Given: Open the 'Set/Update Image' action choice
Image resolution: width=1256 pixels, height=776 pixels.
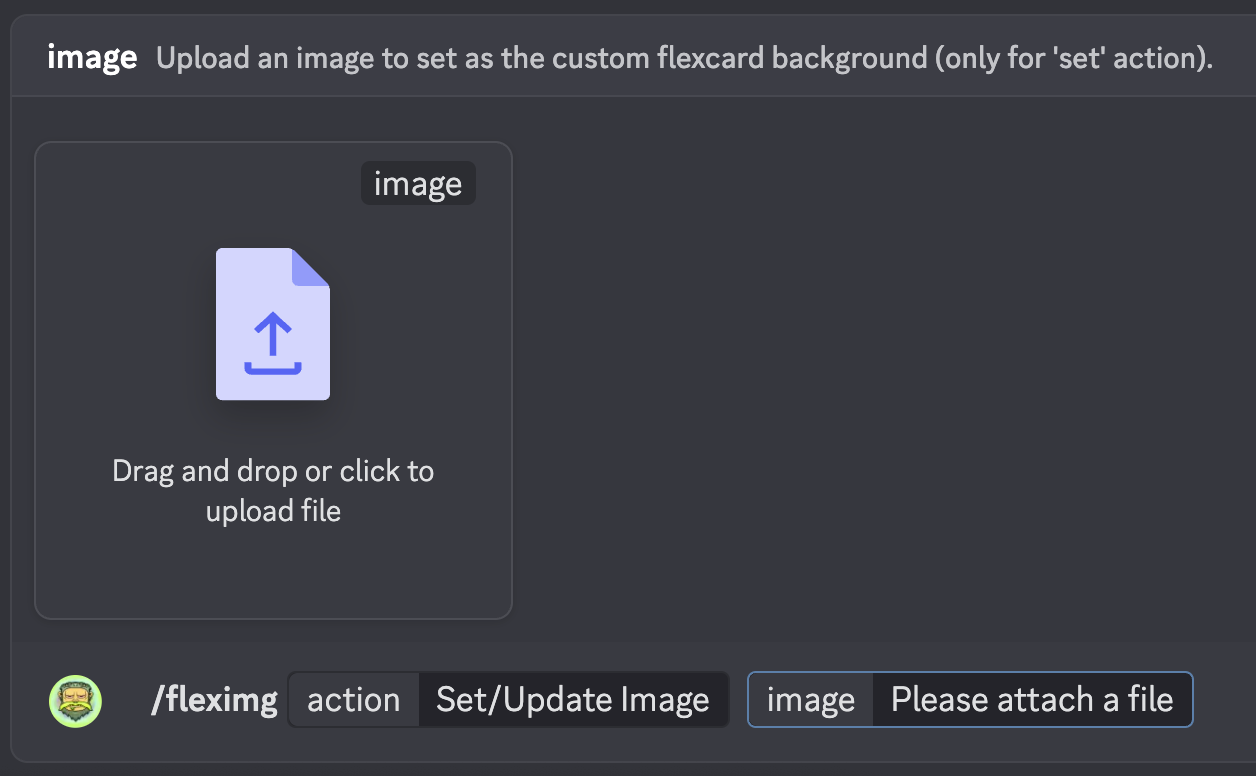Looking at the screenshot, I should point(573,700).
